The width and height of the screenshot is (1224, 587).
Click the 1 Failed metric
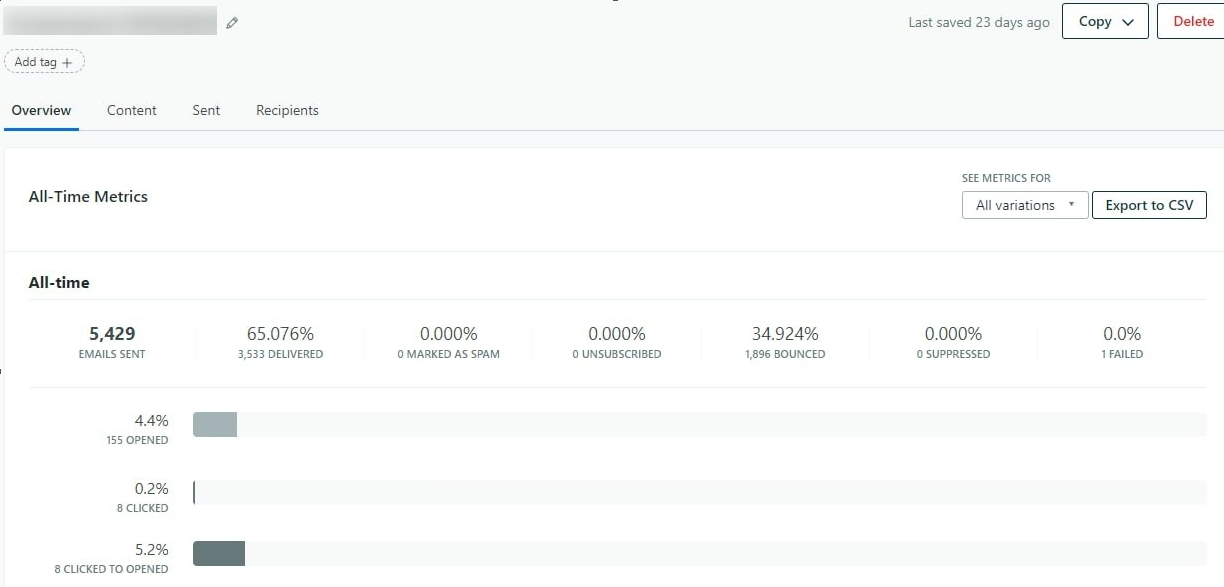point(1121,342)
